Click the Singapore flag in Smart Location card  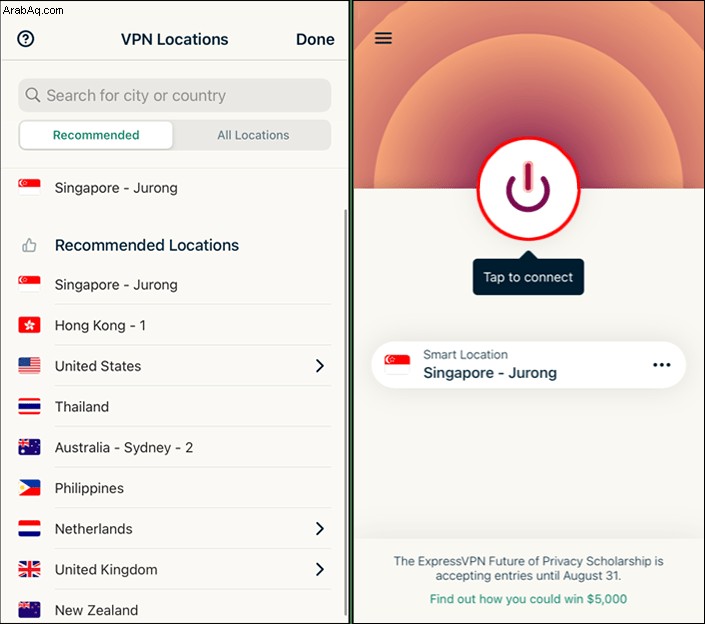pyautogui.click(x=397, y=365)
